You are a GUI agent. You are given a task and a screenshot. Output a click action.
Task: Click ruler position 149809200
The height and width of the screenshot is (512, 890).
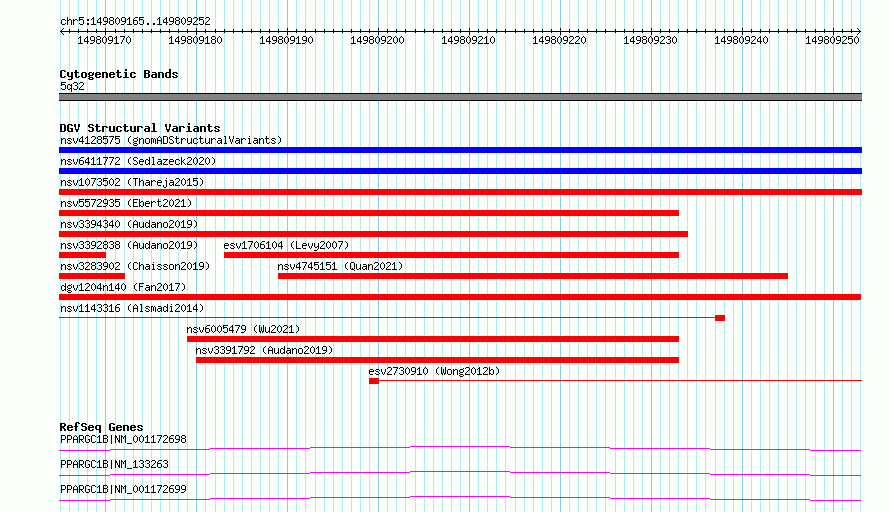click(x=377, y=40)
